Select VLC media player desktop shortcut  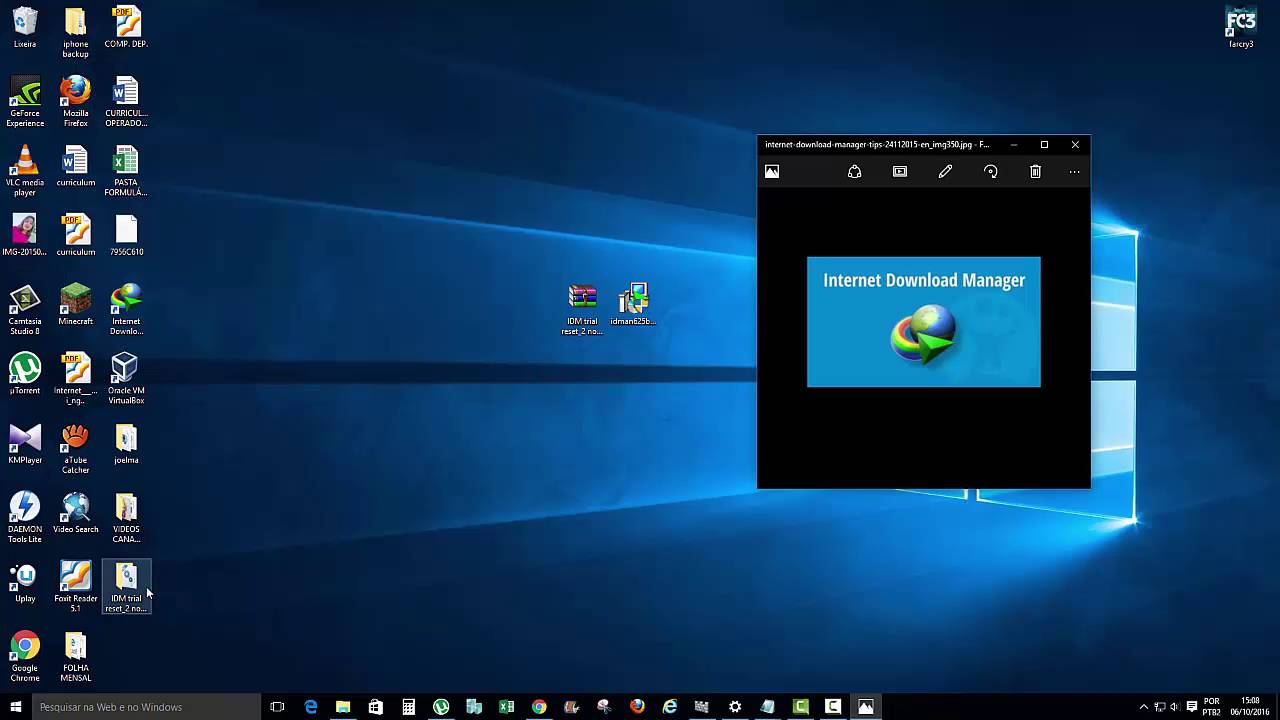tap(25, 171)
